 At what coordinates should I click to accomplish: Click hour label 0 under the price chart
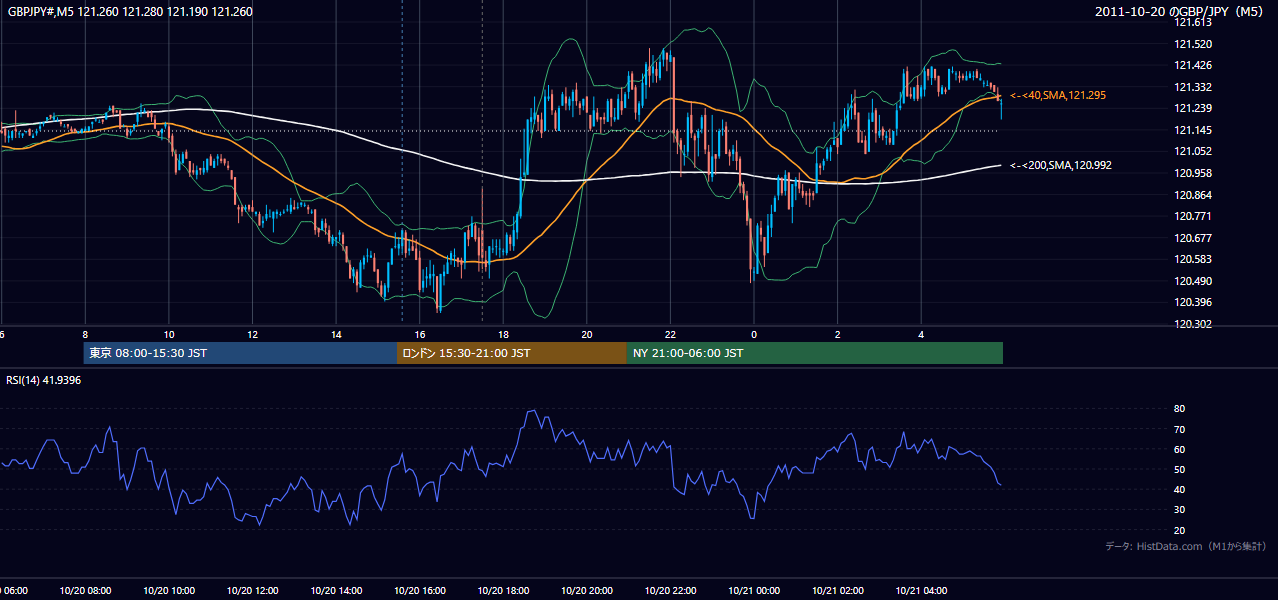pyautogui.click(x=754, y=335)
